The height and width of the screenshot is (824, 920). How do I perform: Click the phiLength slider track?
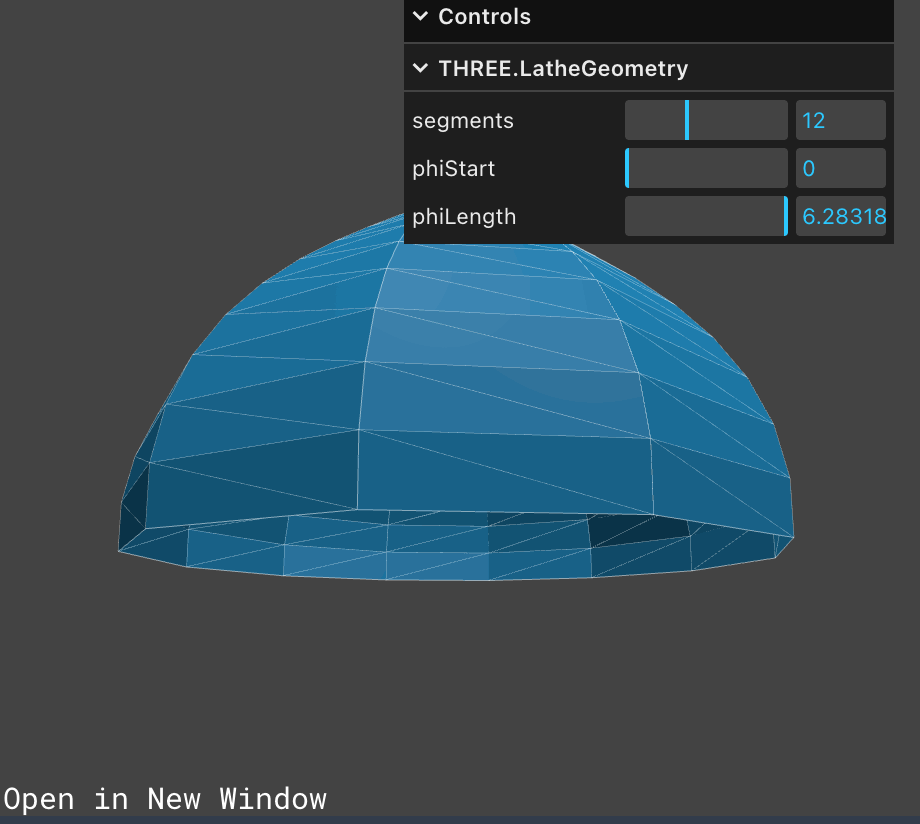click(706, 216)
